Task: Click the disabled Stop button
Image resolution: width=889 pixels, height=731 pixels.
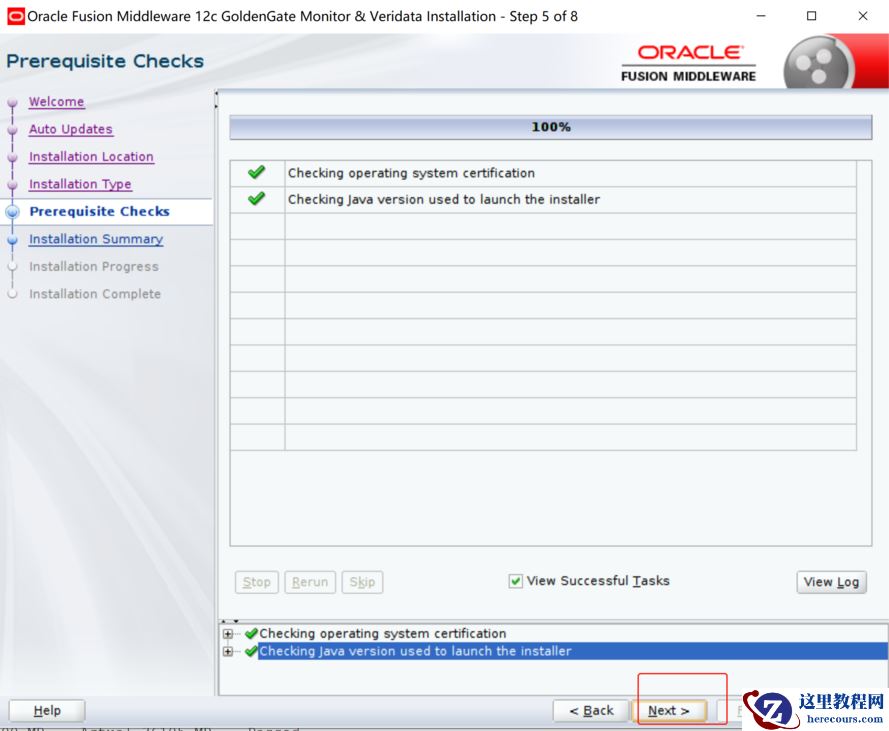Action: tap(256, 582)
